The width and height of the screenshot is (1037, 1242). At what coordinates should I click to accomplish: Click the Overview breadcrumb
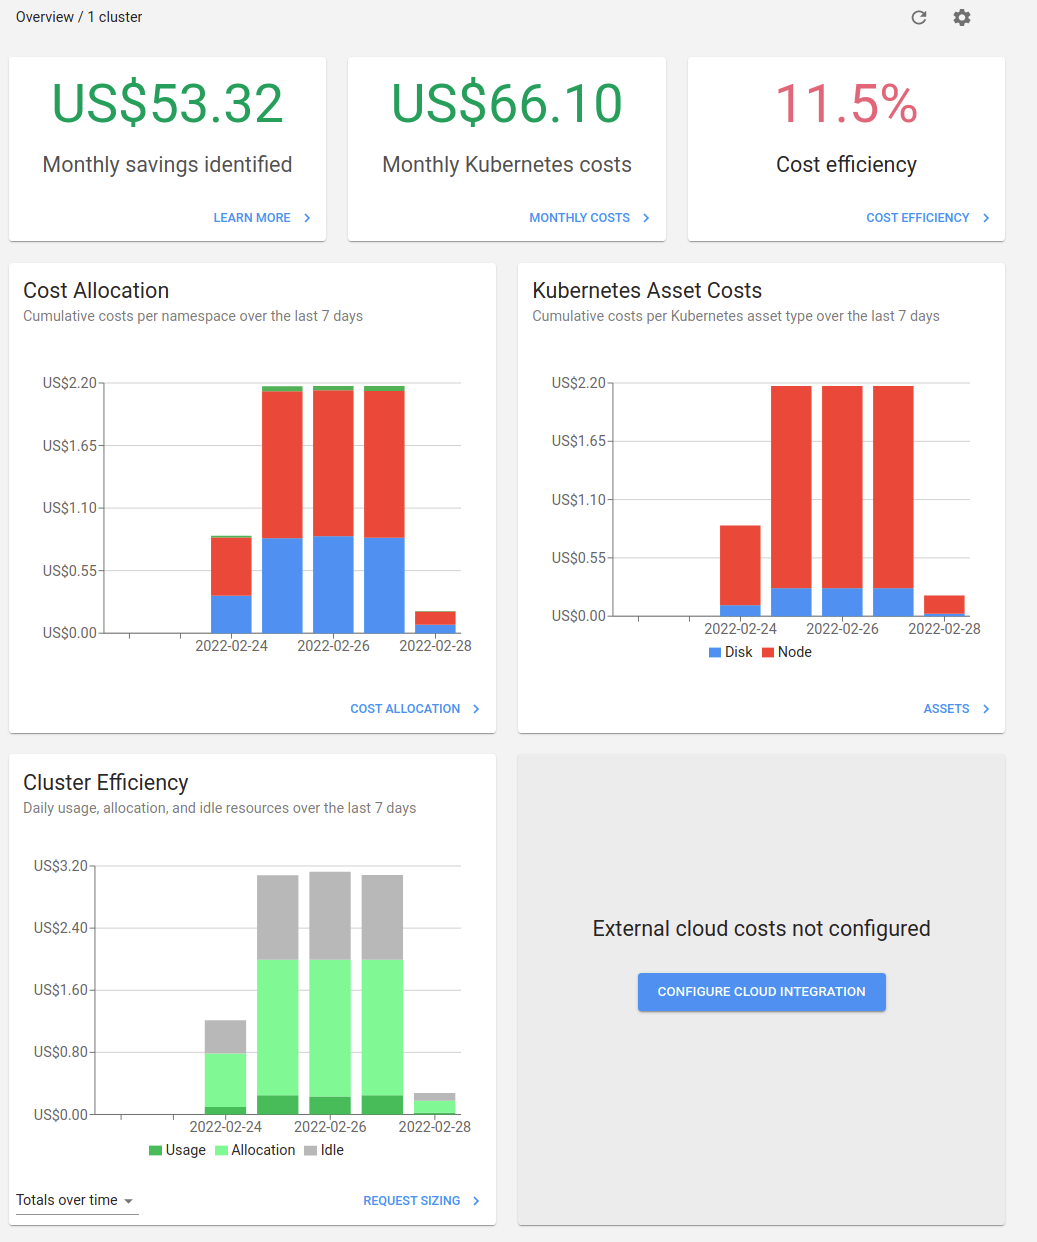[45, 17]
